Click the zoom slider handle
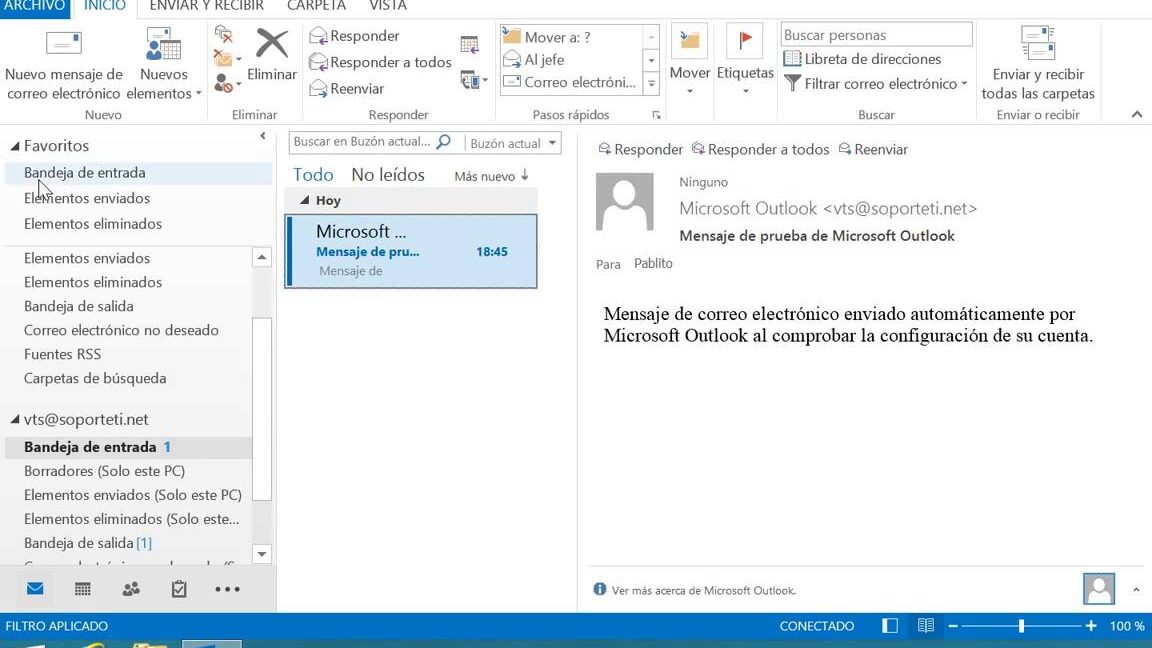 [x=1021, y=626]
